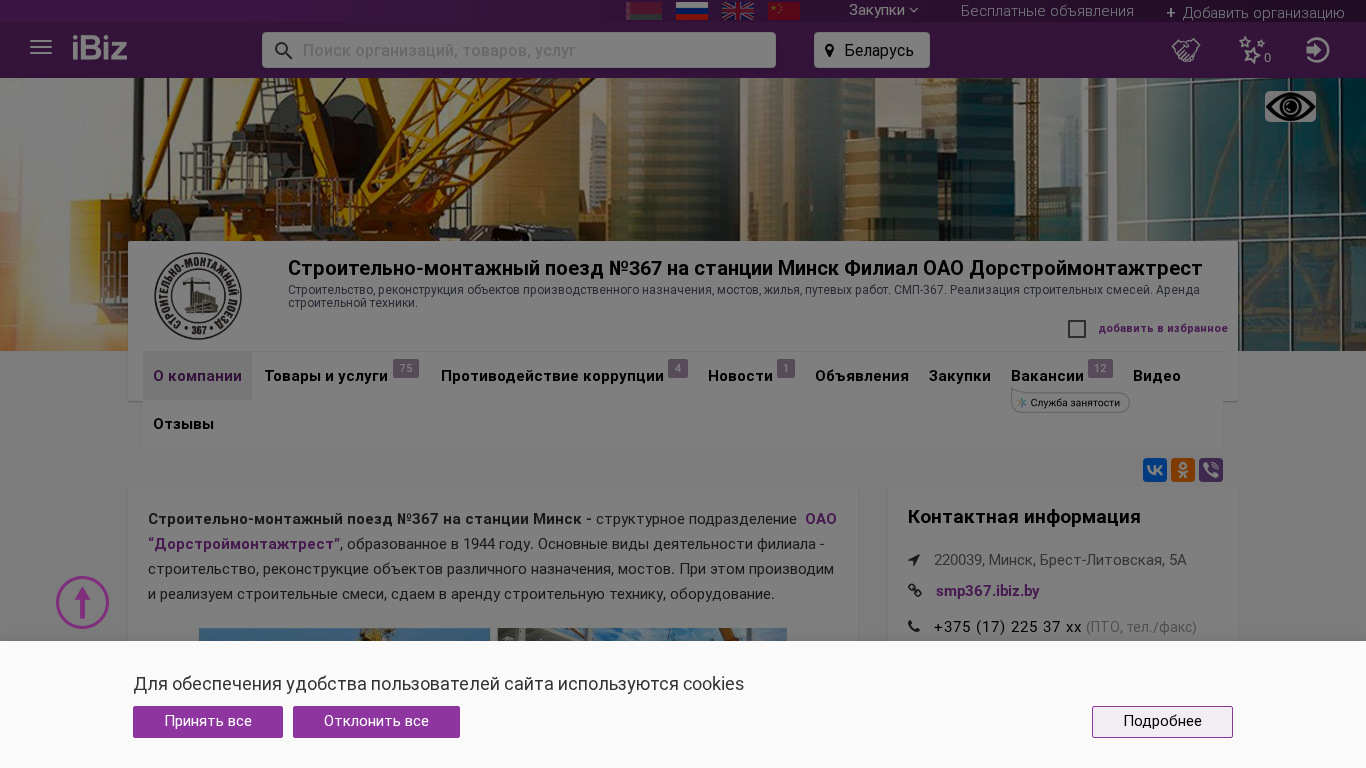Open the handshake partners icon
The width and height of the screenshot is (1366, 768).
pos(1186,50)
